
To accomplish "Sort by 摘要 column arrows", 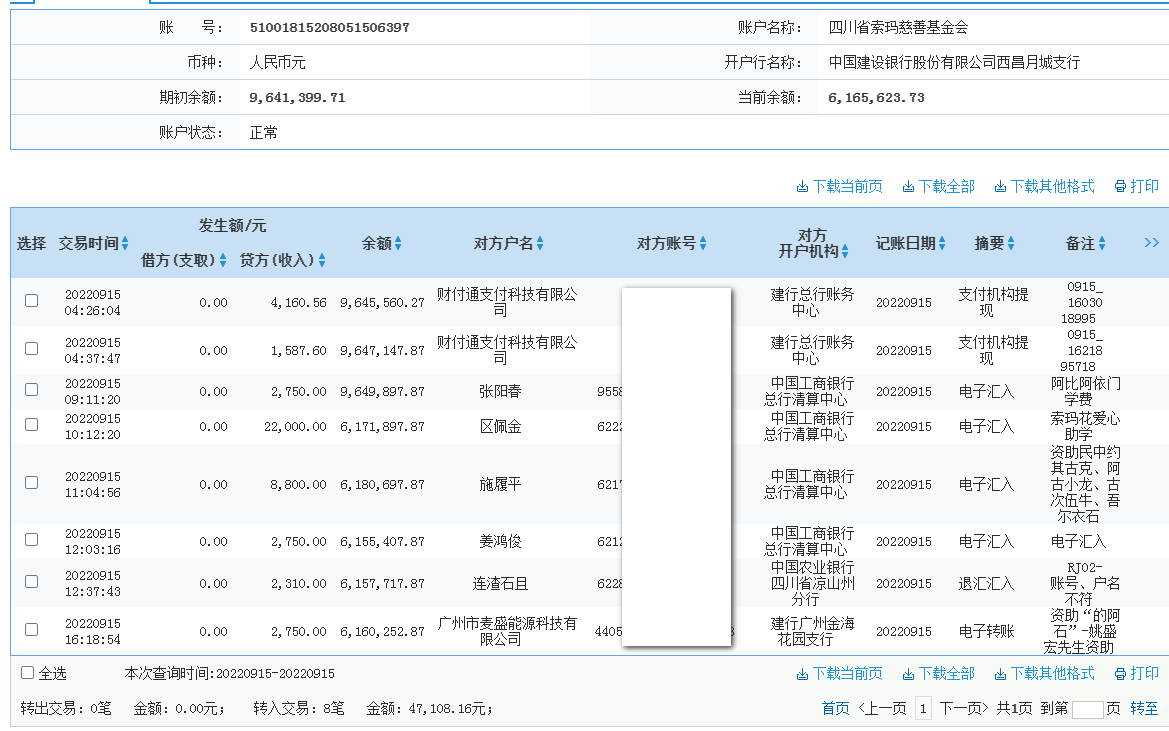I will [1011, 243].
